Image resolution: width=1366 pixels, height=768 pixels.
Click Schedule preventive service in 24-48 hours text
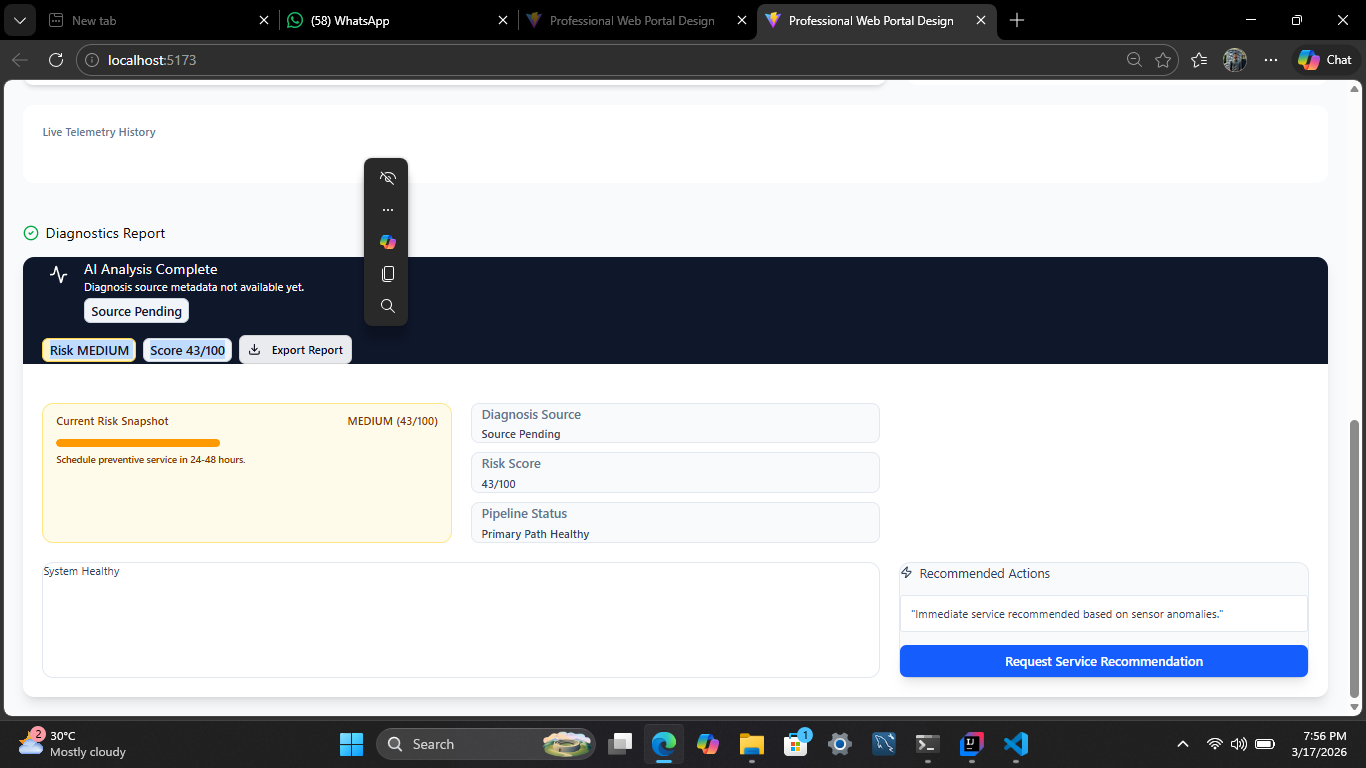click(x=151, y=460)
